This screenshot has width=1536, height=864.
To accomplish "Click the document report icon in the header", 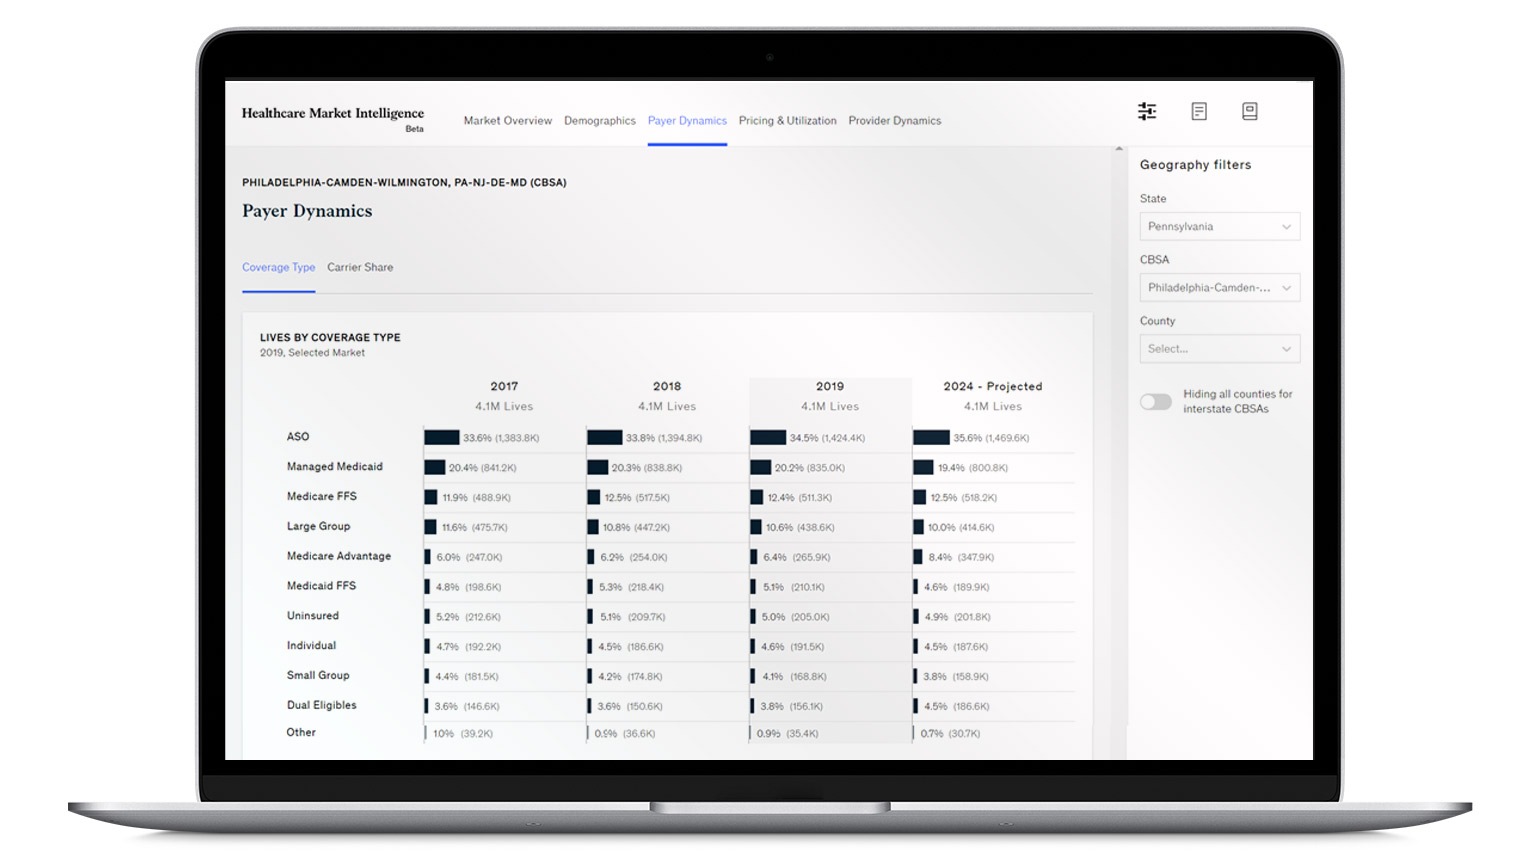I will tap(1199, 110).
